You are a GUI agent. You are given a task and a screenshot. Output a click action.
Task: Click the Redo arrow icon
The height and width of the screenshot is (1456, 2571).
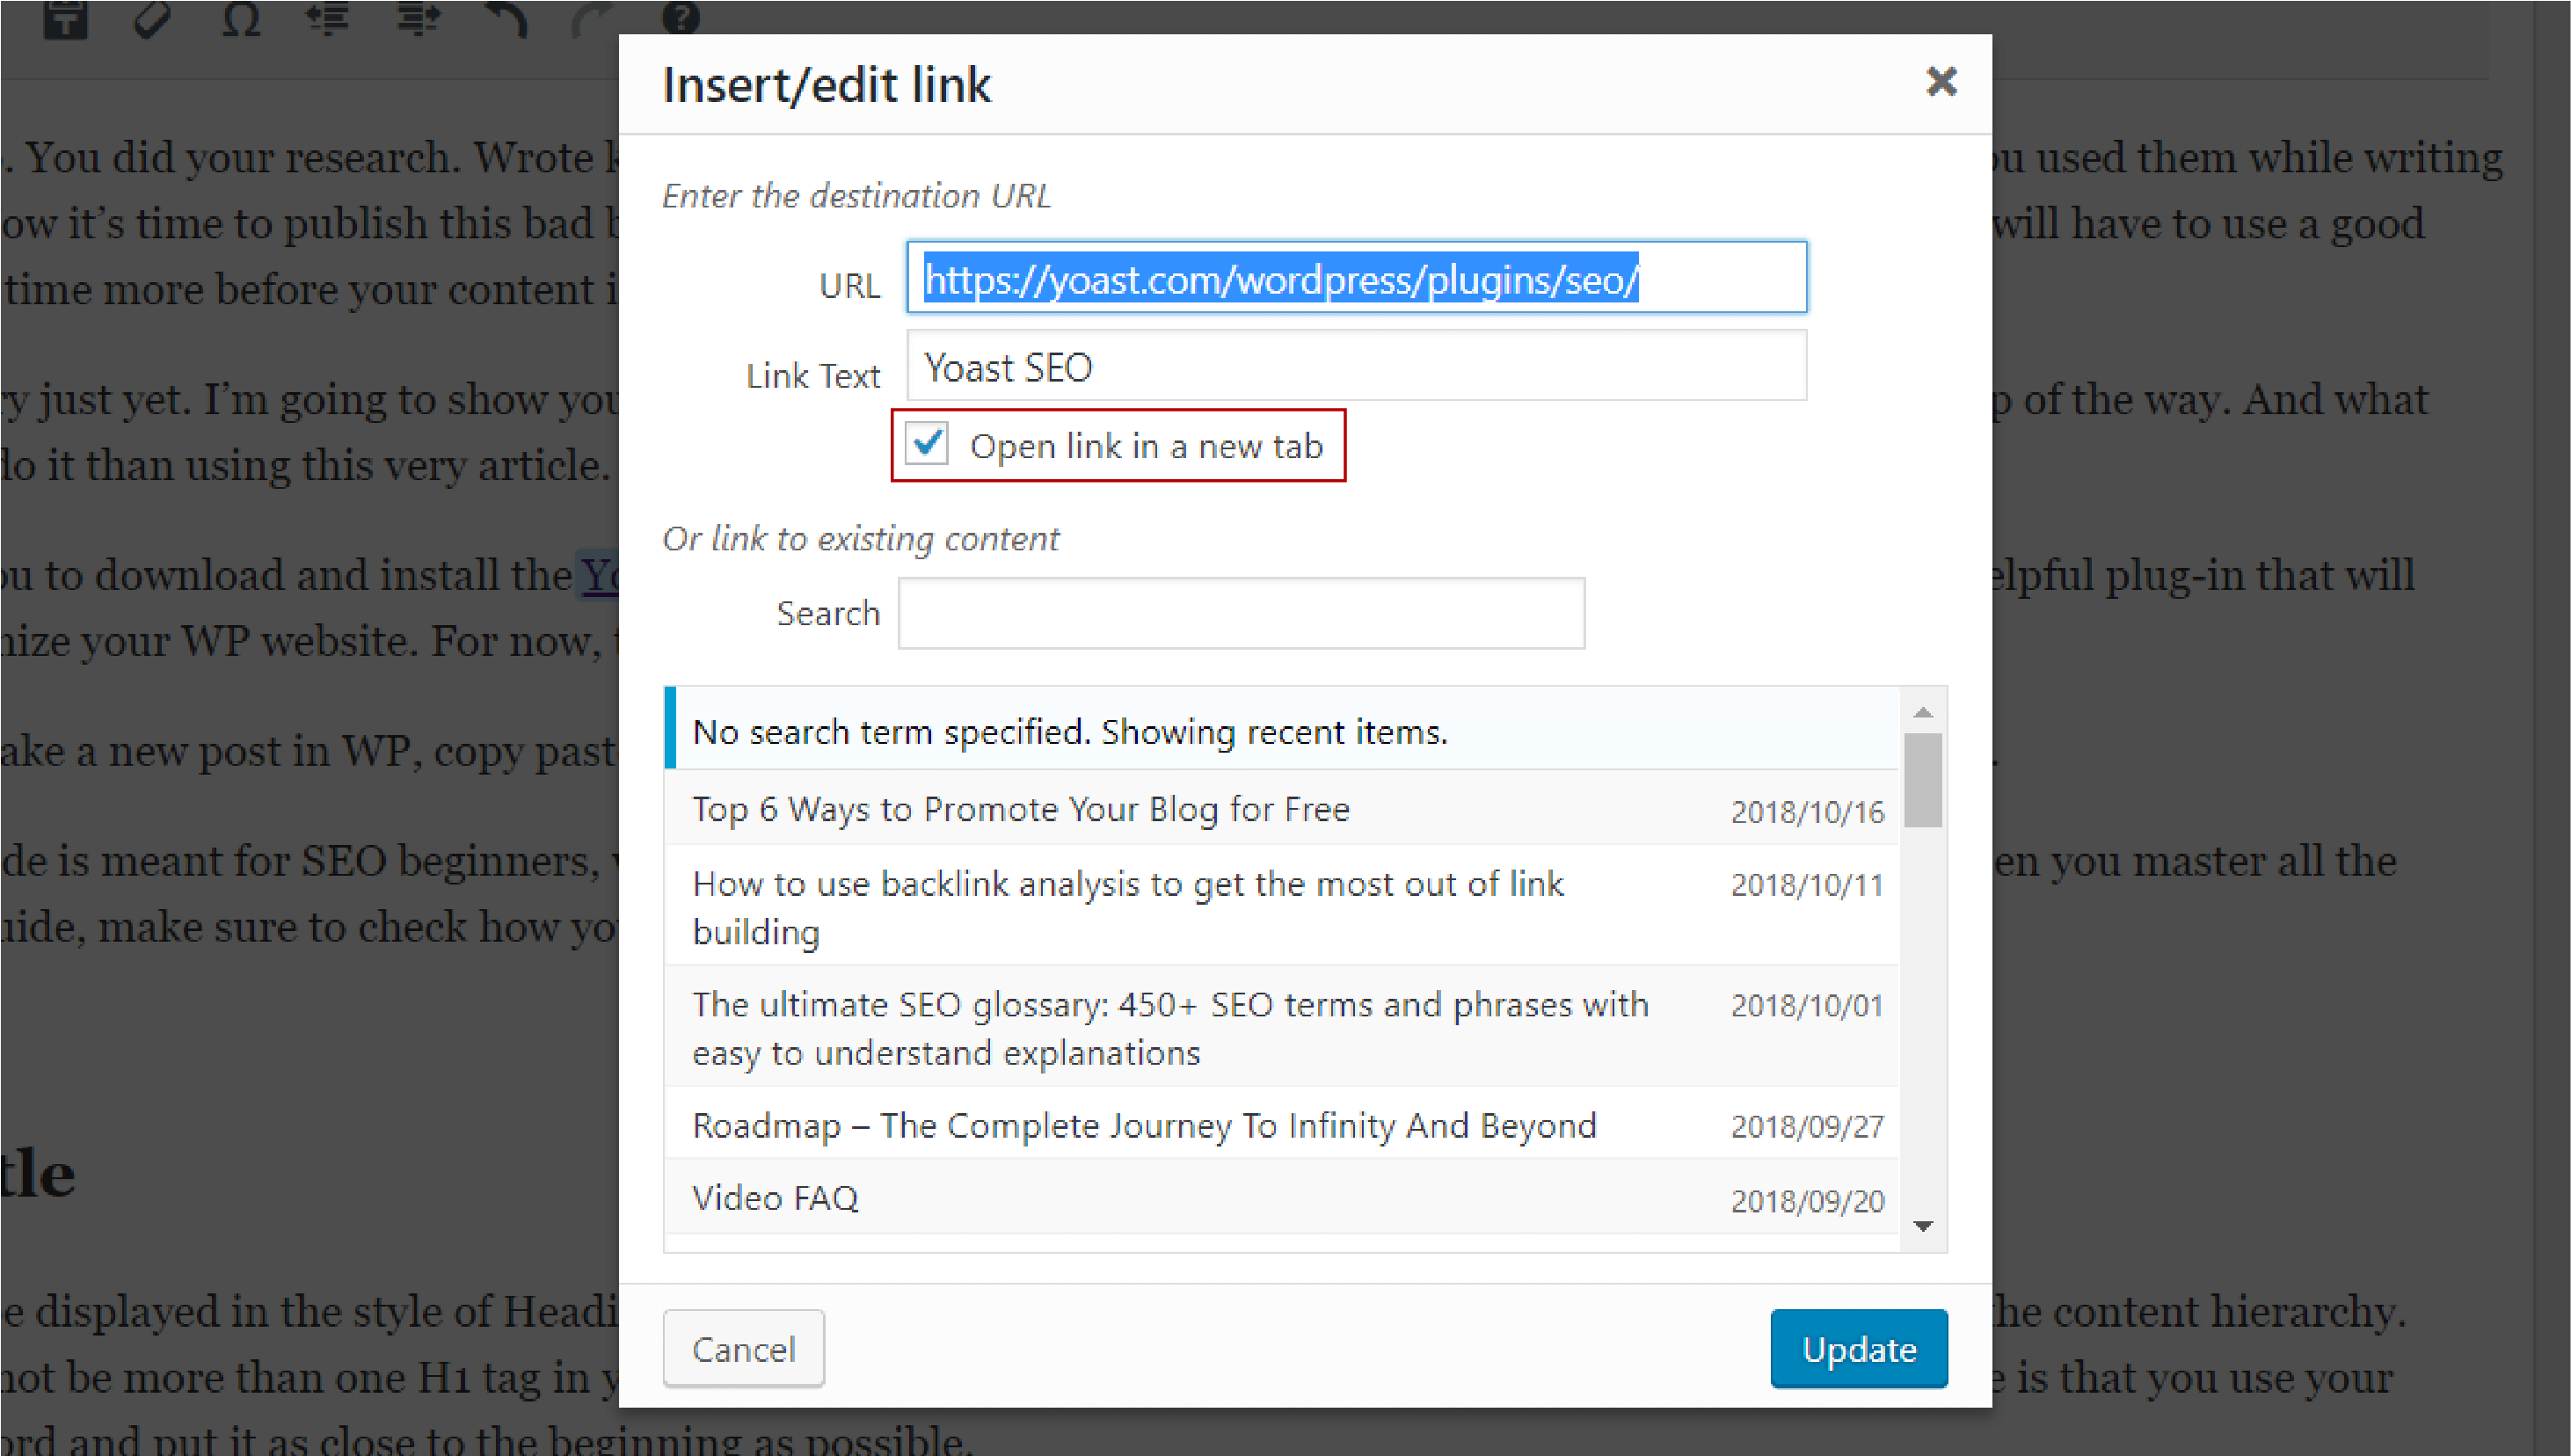(x=592, y=20)
